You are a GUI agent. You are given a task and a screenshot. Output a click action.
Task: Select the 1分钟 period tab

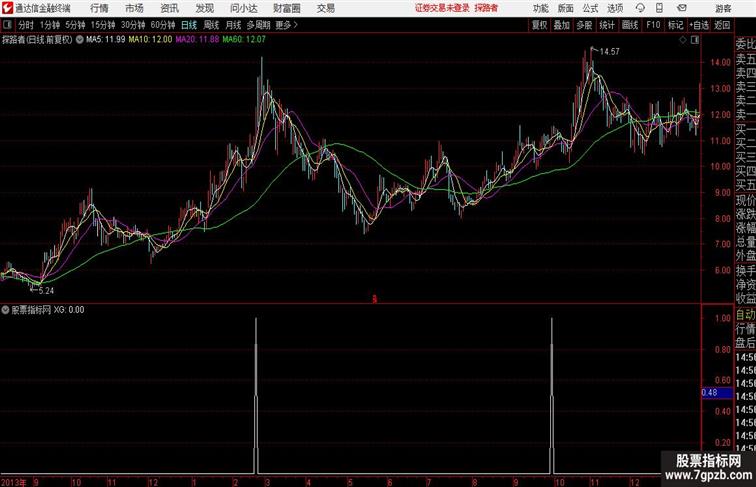[50, 25]
